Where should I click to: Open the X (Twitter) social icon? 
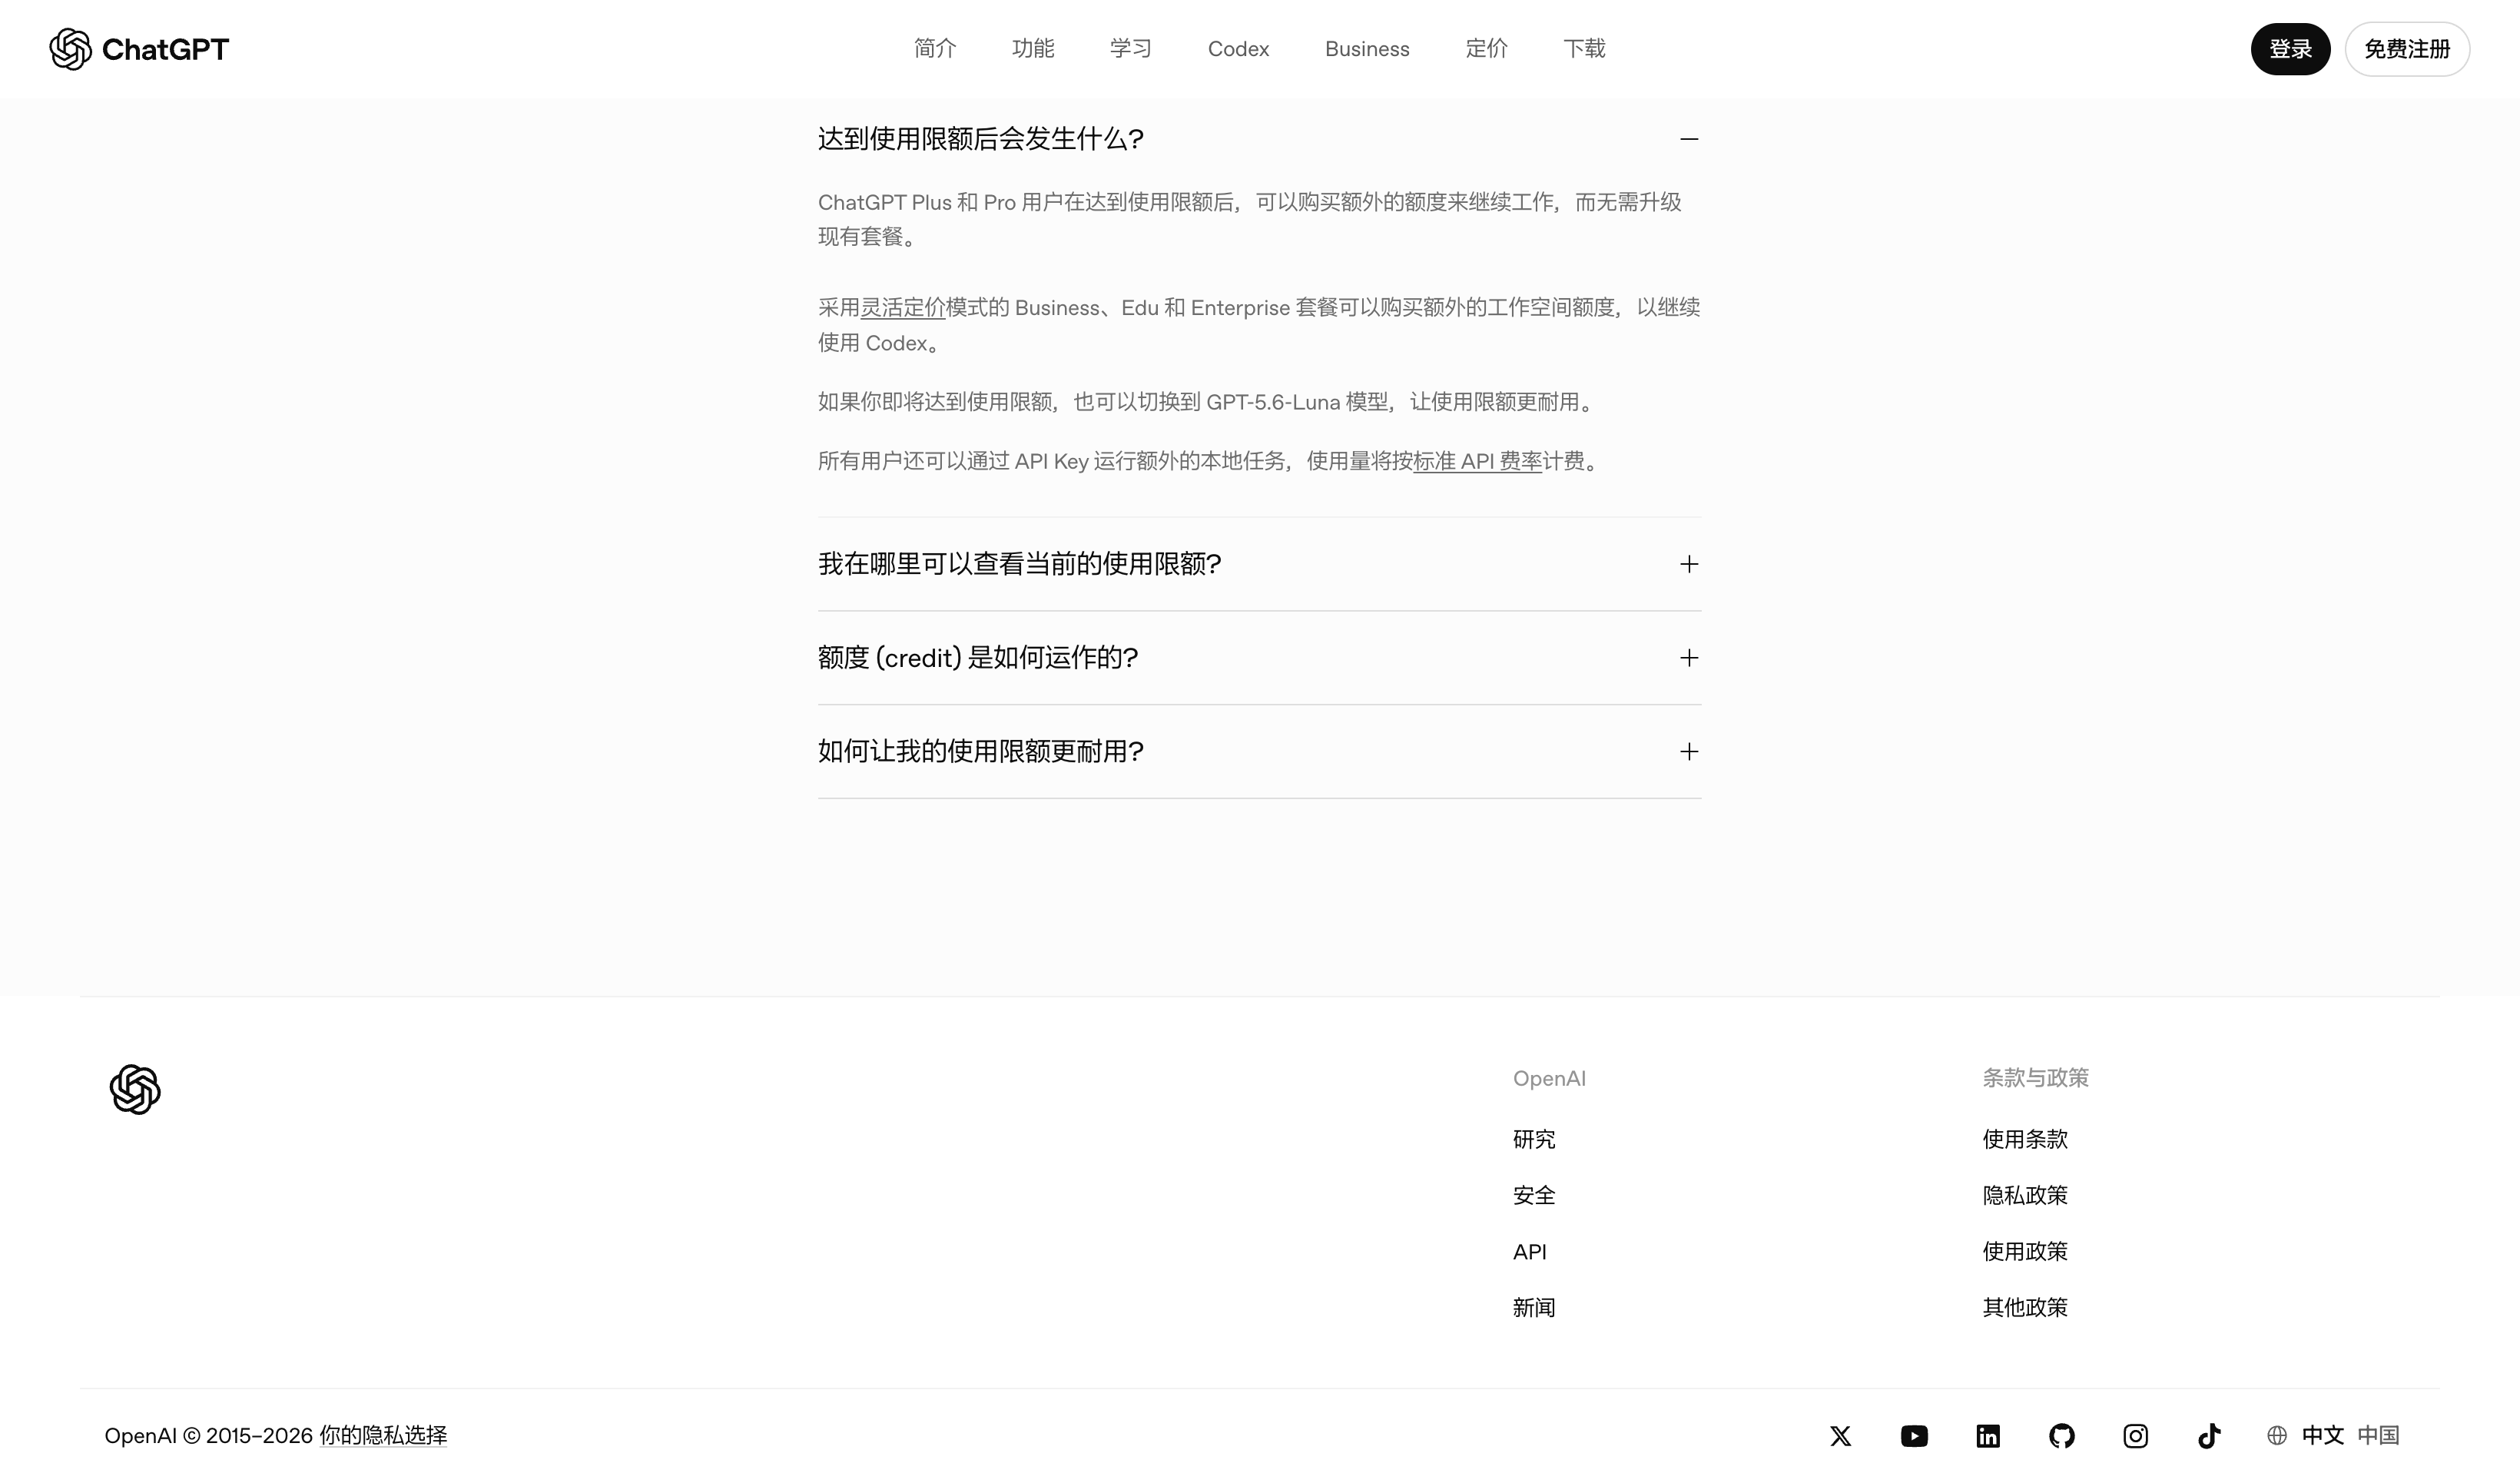pos(1840,1436)
